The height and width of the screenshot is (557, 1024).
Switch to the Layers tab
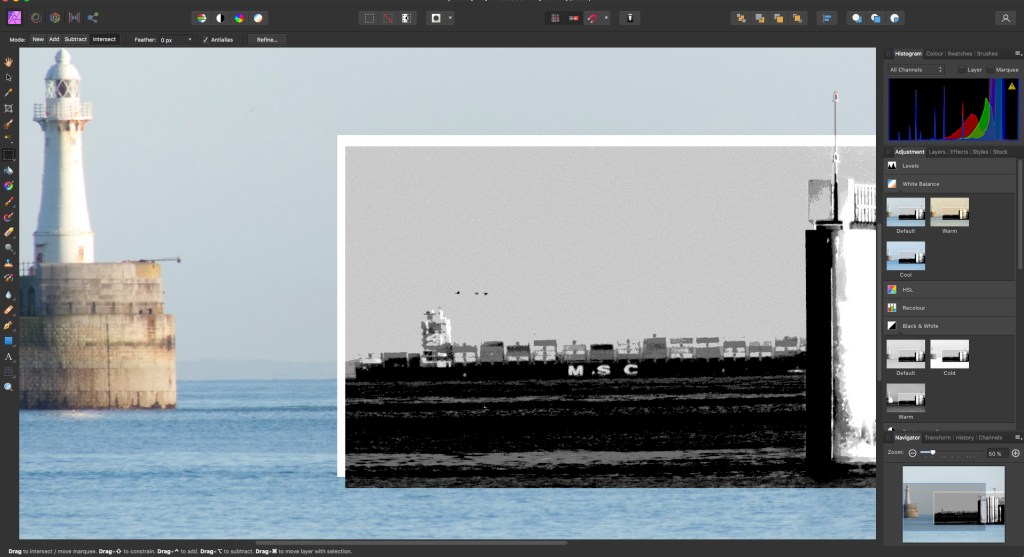pyautogui.click(x=937, y=152)
